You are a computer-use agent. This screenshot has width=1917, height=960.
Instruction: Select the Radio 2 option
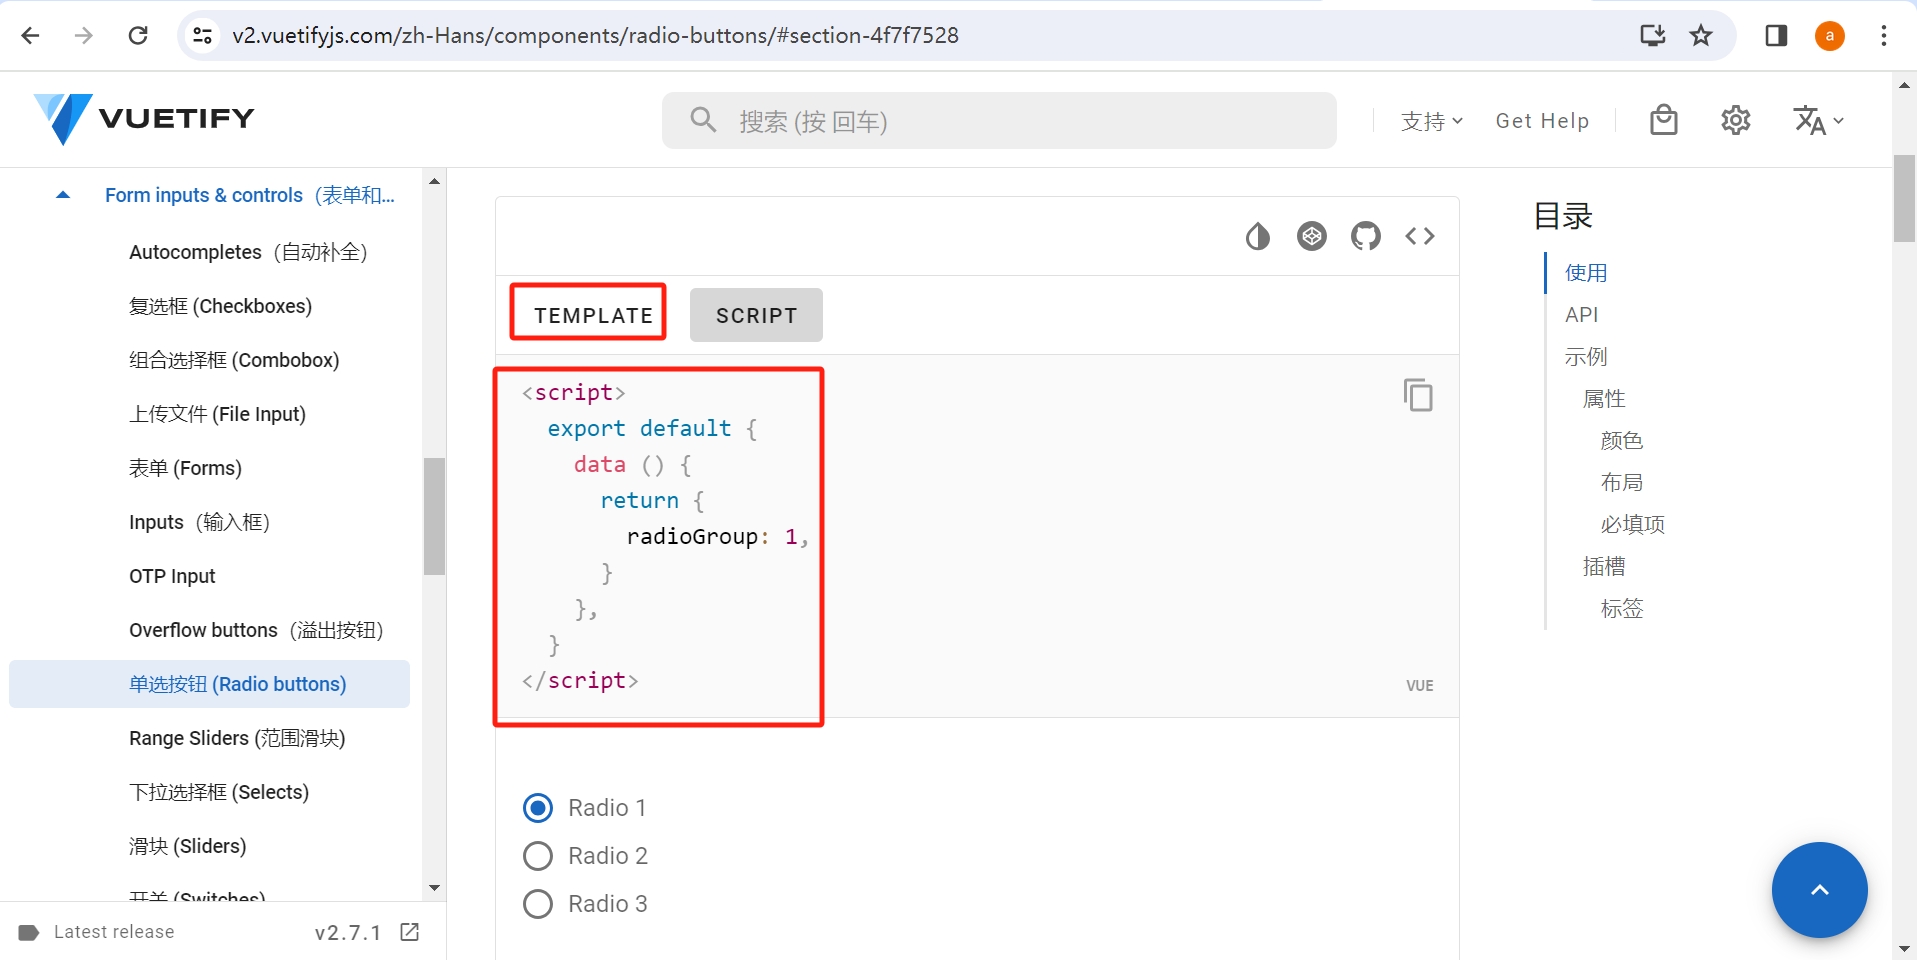[x=537, y=856]
